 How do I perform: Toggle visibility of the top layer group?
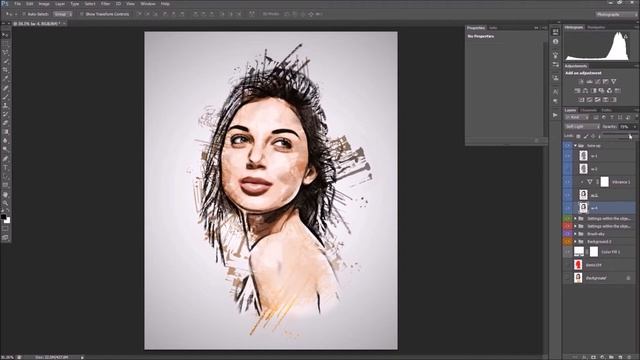567,146
